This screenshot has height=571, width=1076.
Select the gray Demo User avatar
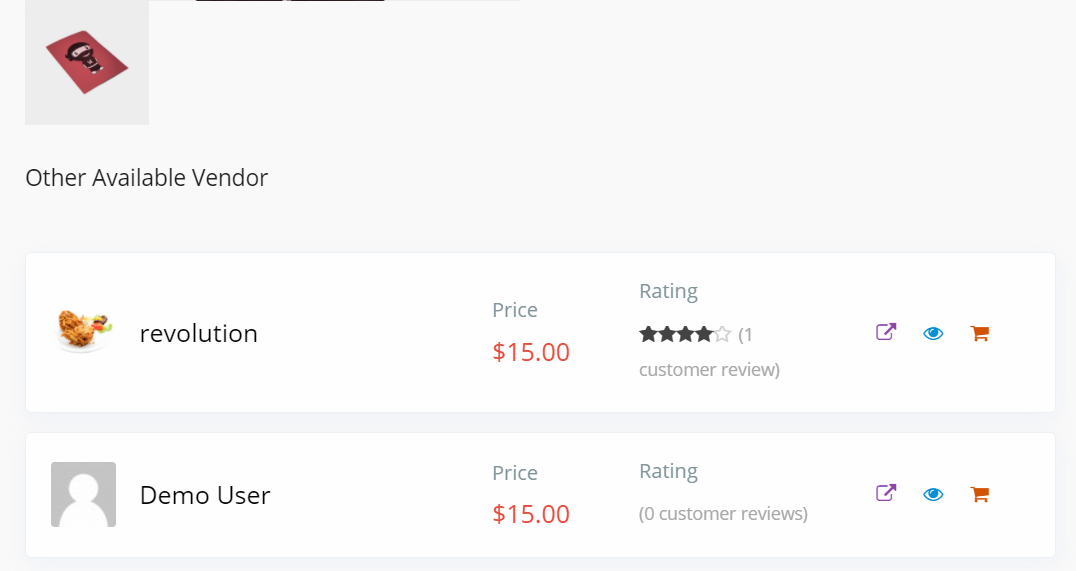point(84,494)
